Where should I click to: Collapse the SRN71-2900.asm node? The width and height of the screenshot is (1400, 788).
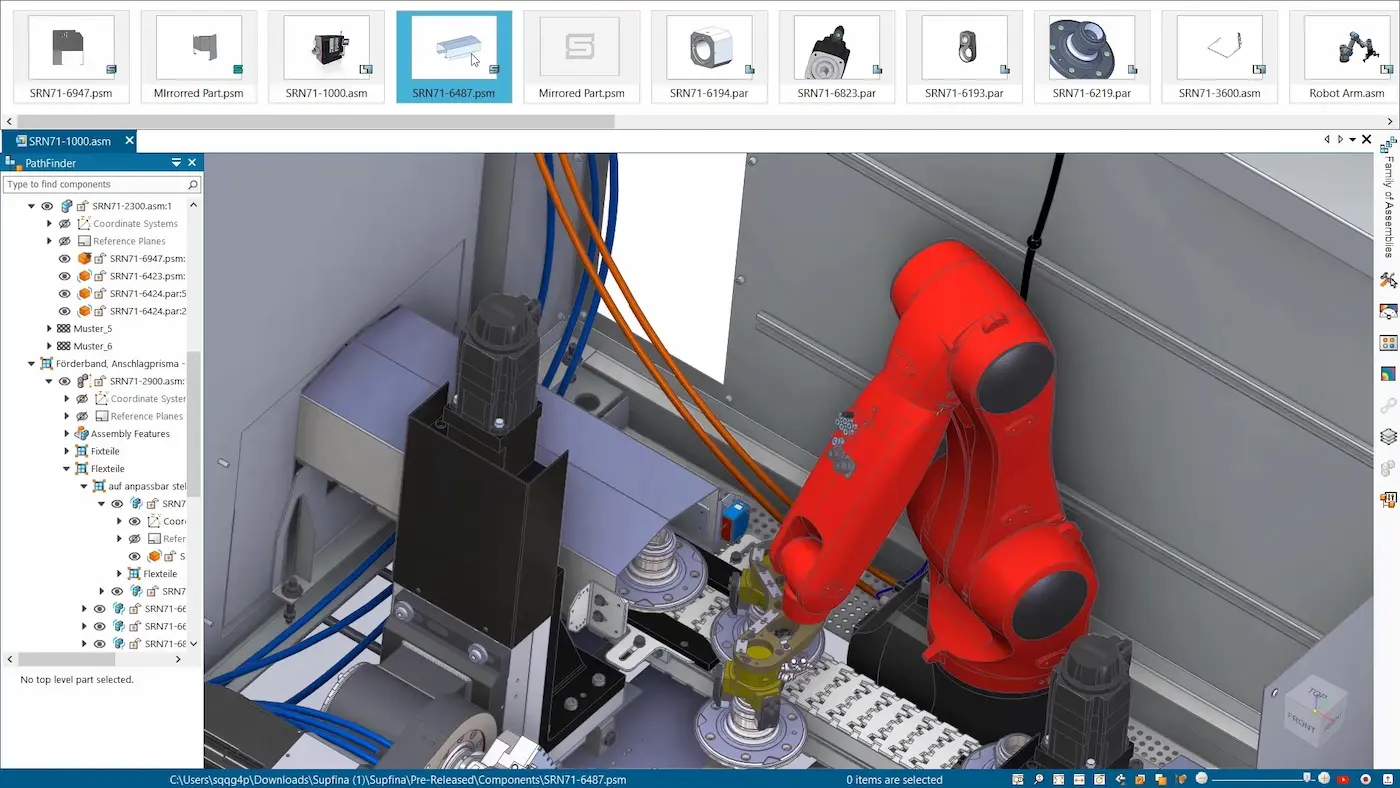coord(49,381)
